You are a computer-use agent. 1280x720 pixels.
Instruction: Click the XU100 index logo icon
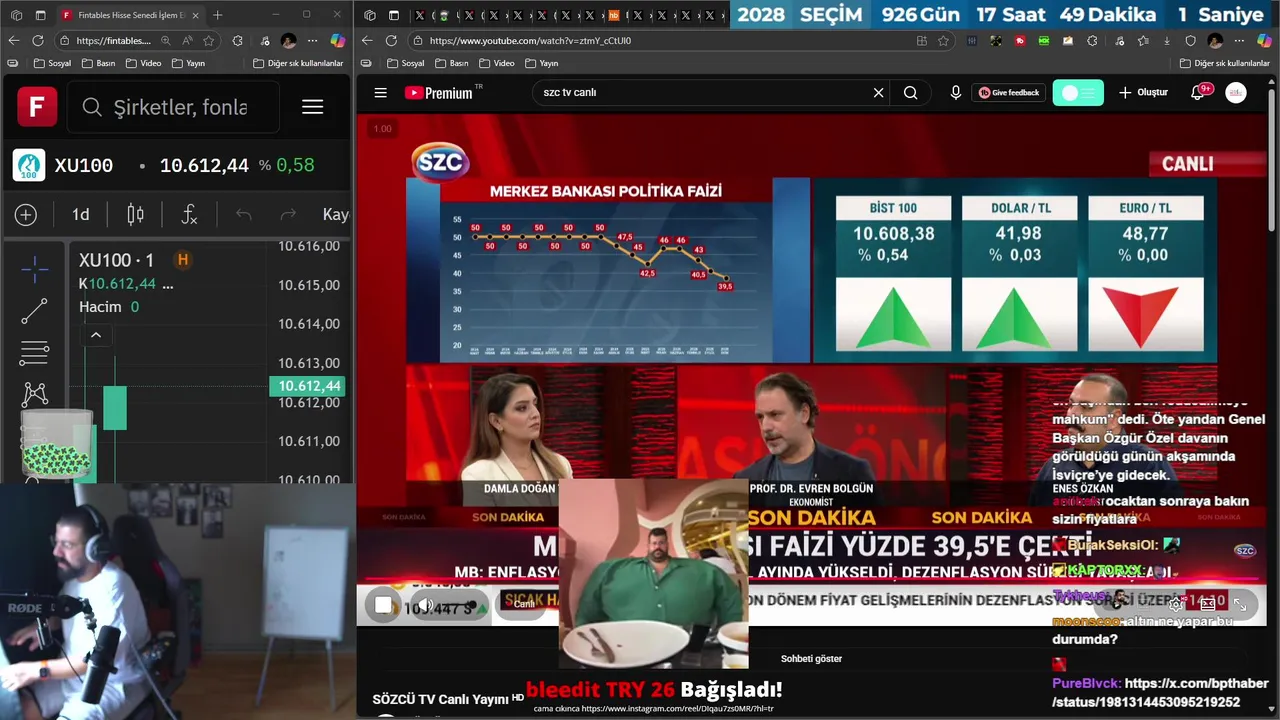29,165
